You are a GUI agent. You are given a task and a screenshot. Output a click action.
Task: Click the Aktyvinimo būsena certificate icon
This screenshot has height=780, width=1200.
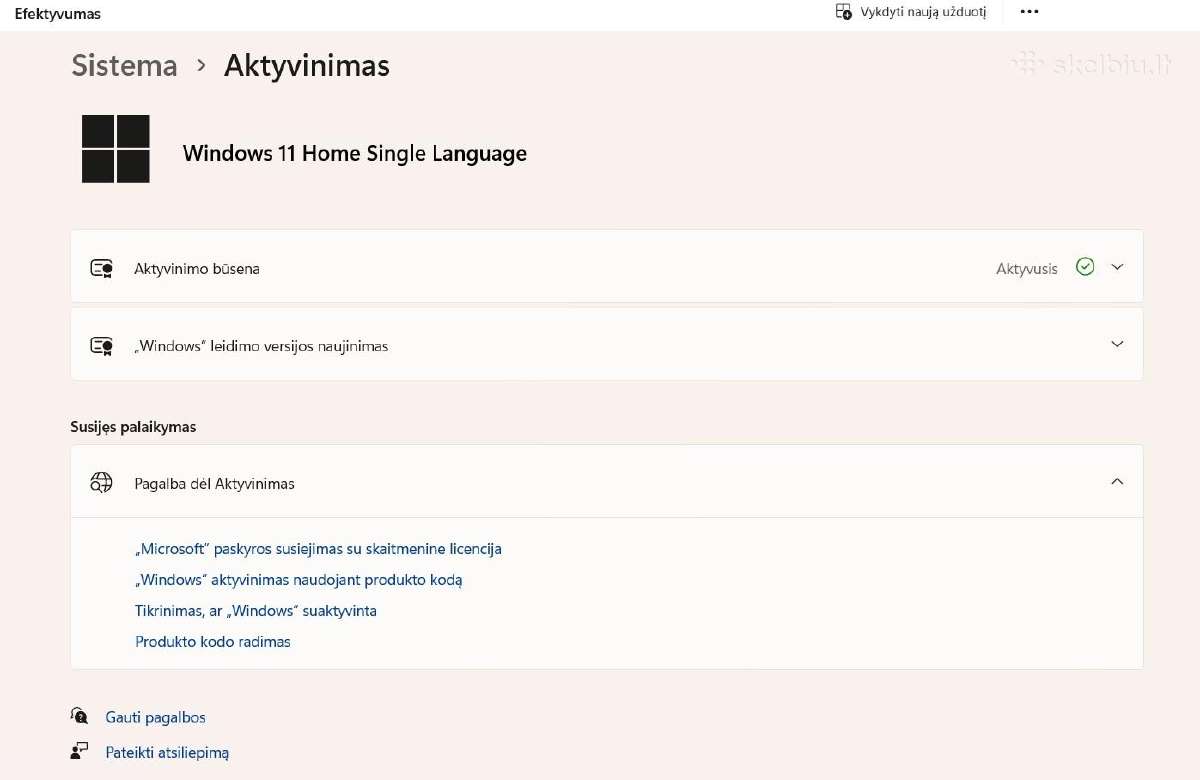tap(101, 268)
